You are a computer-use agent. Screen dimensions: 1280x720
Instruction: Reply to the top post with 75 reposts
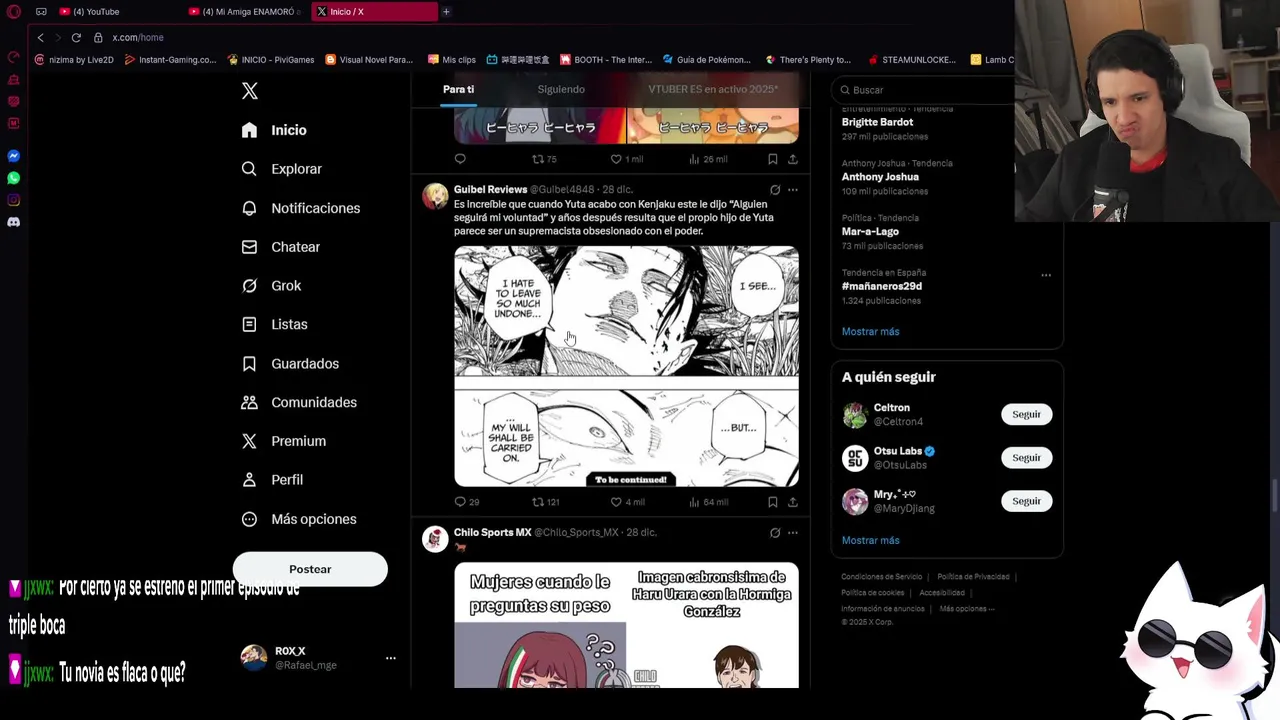[460, 159]
